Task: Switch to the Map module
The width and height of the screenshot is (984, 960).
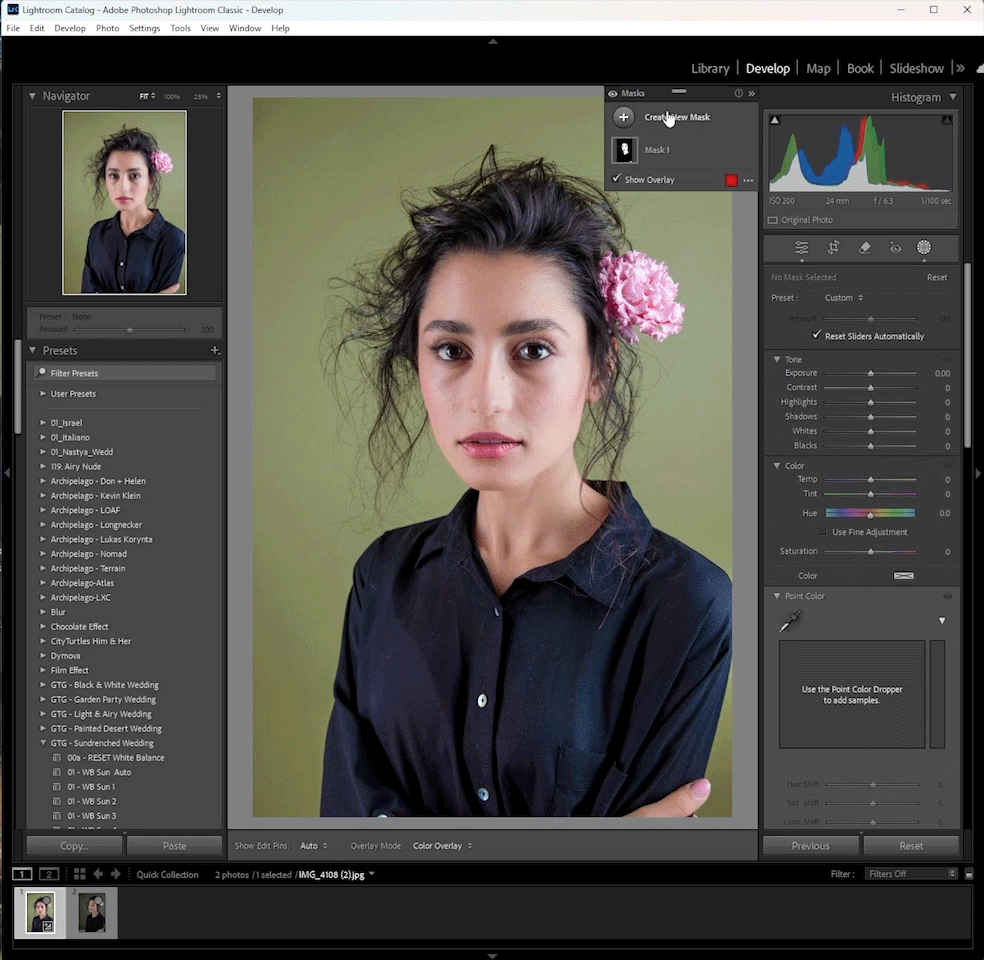Action: tap(818, 68)
